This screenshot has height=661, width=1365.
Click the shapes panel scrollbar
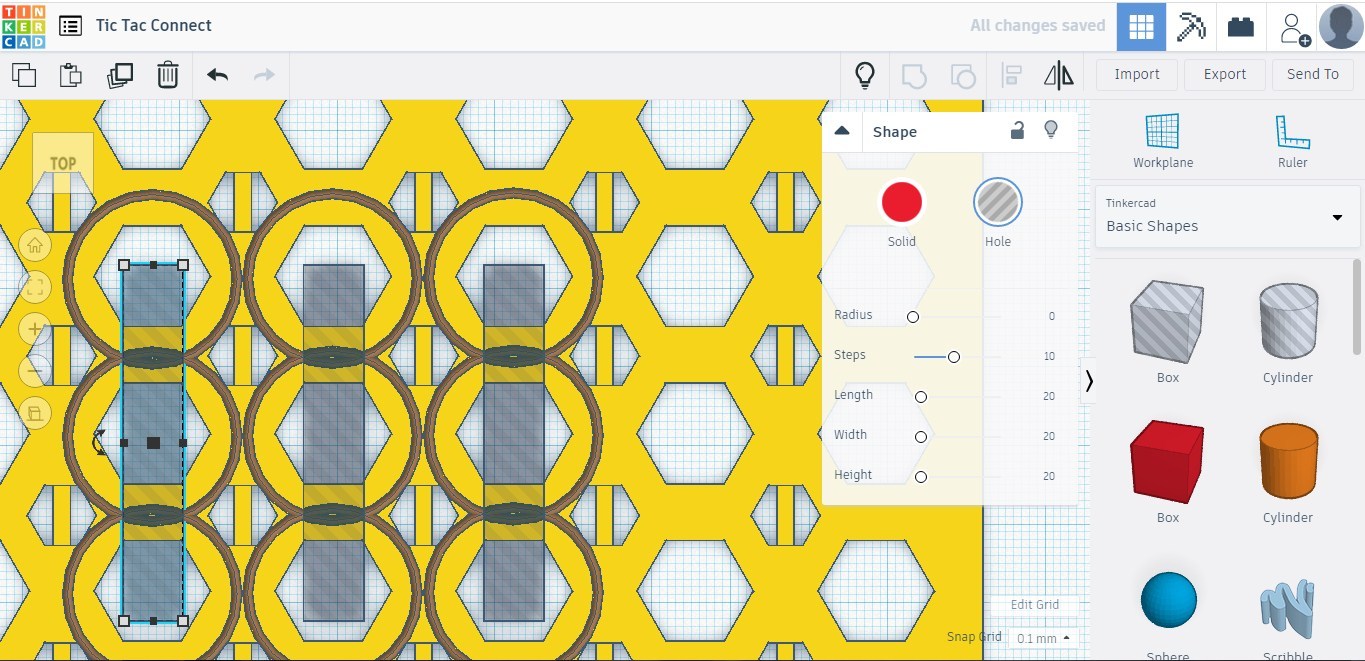pyautogui.click(x=1357, y=306)
